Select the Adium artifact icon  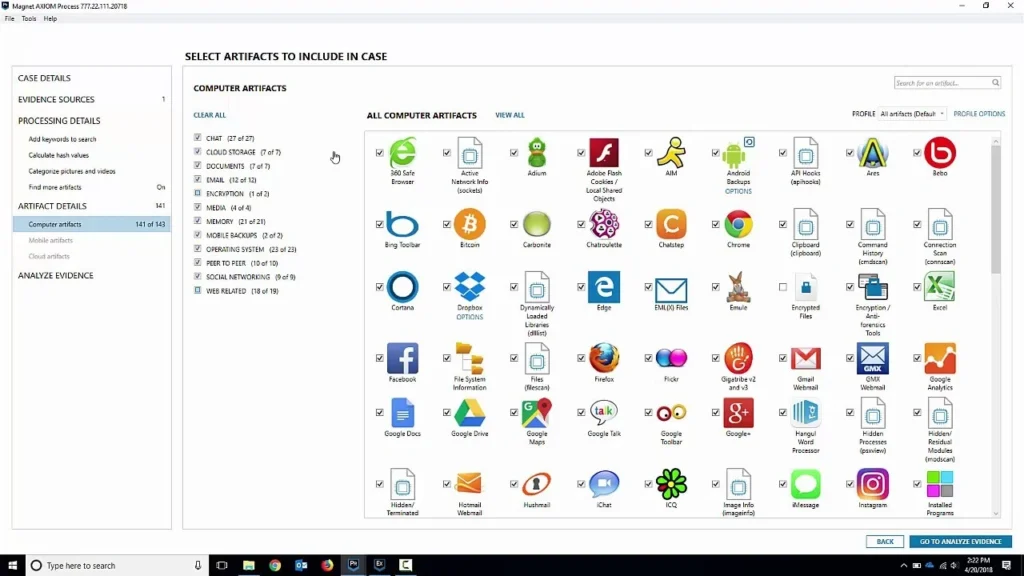(x=537, y=153)
